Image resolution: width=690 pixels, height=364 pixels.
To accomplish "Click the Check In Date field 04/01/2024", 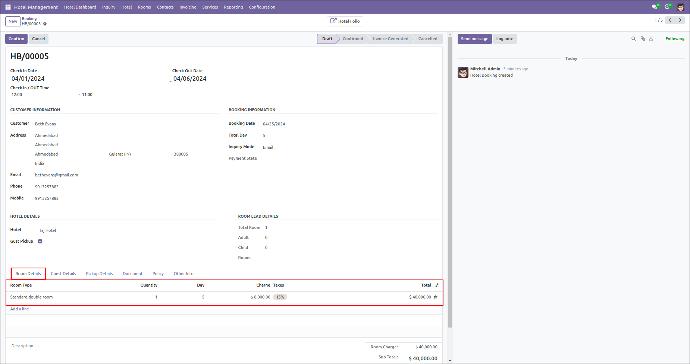I will coord(28,79).
